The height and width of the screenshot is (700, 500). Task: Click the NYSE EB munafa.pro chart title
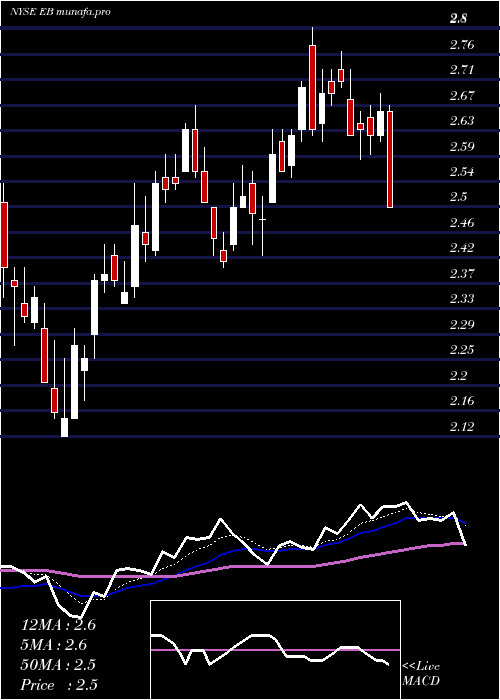(x=60, y=12)
